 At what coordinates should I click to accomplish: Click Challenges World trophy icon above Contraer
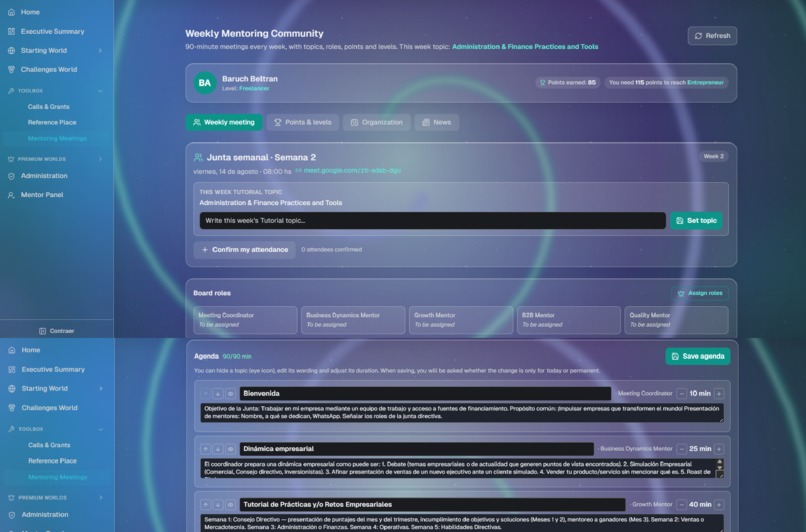pos(11,69)
